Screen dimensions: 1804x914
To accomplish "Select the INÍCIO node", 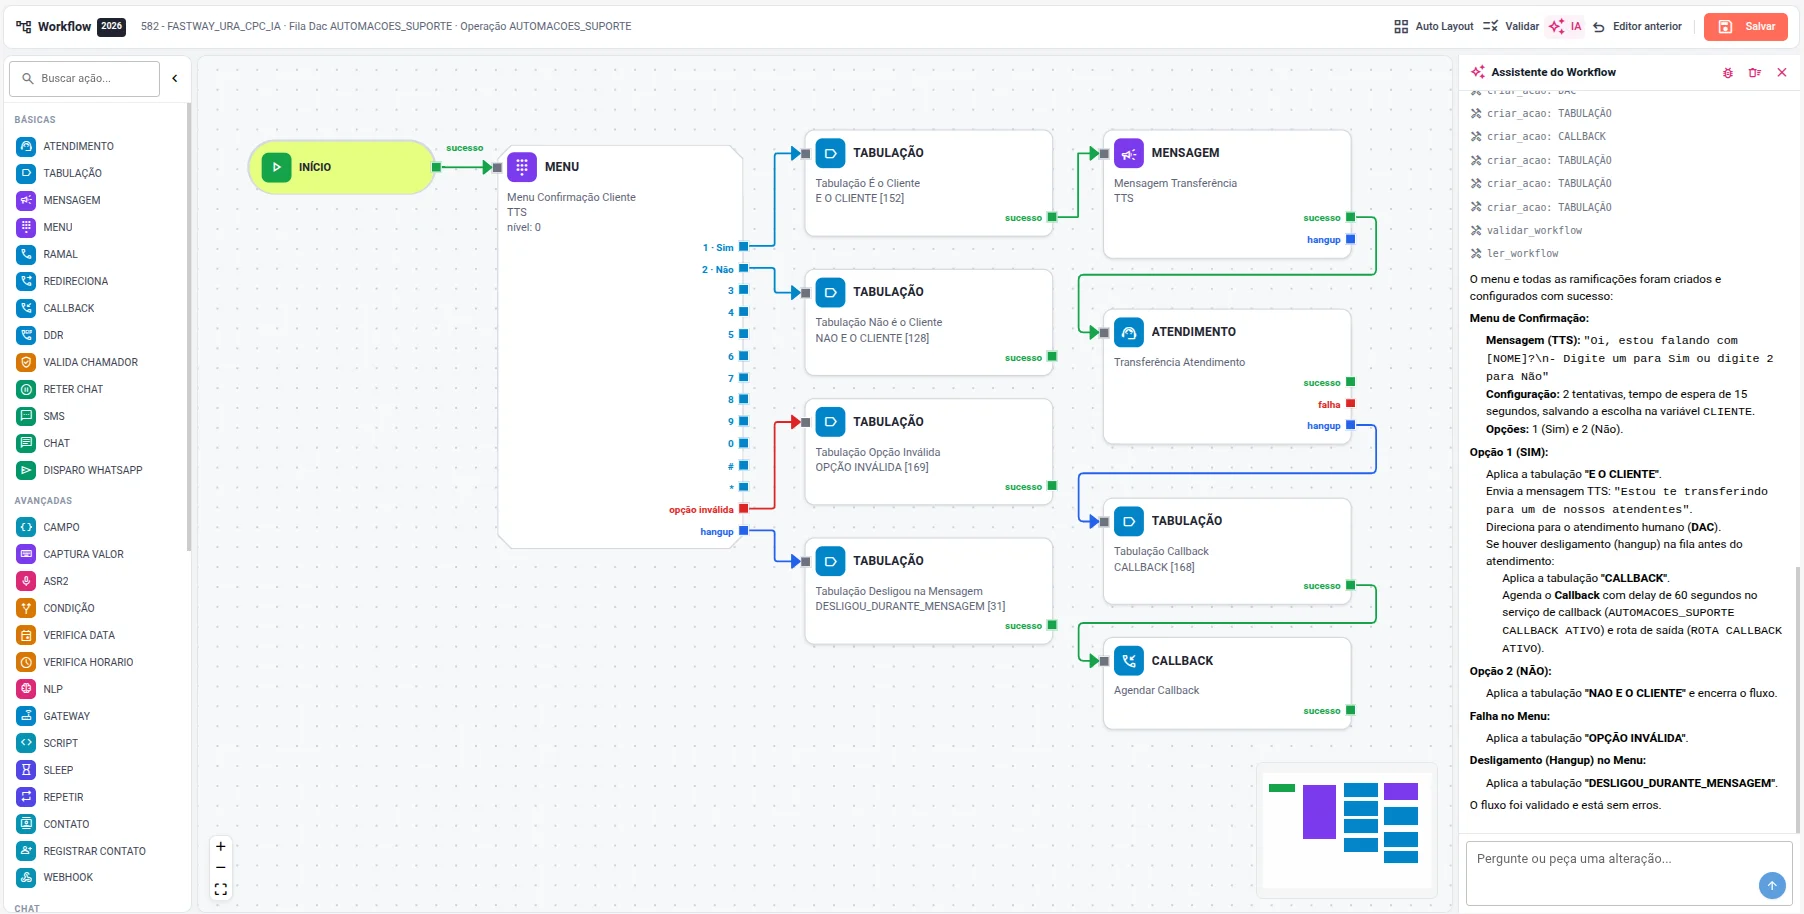I will [x=341, y=167].
